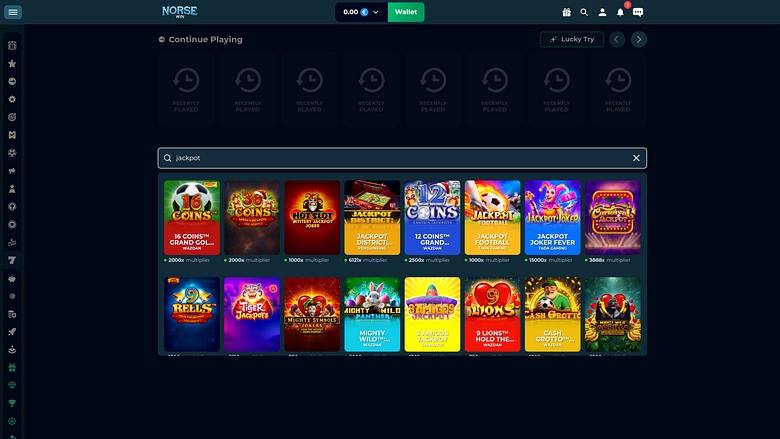Open Jackpot Joker Fever game
This screenshot has width=780, height=439.
coord(553,218)
